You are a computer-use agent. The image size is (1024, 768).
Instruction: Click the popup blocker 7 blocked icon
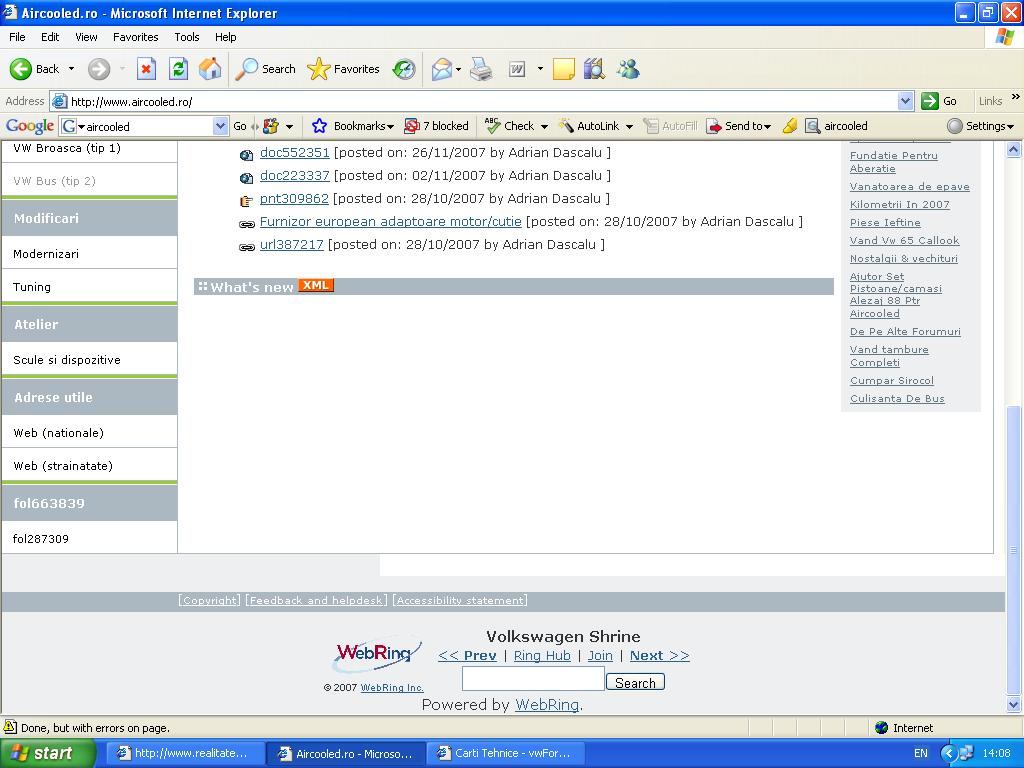[x=411, y=126]
